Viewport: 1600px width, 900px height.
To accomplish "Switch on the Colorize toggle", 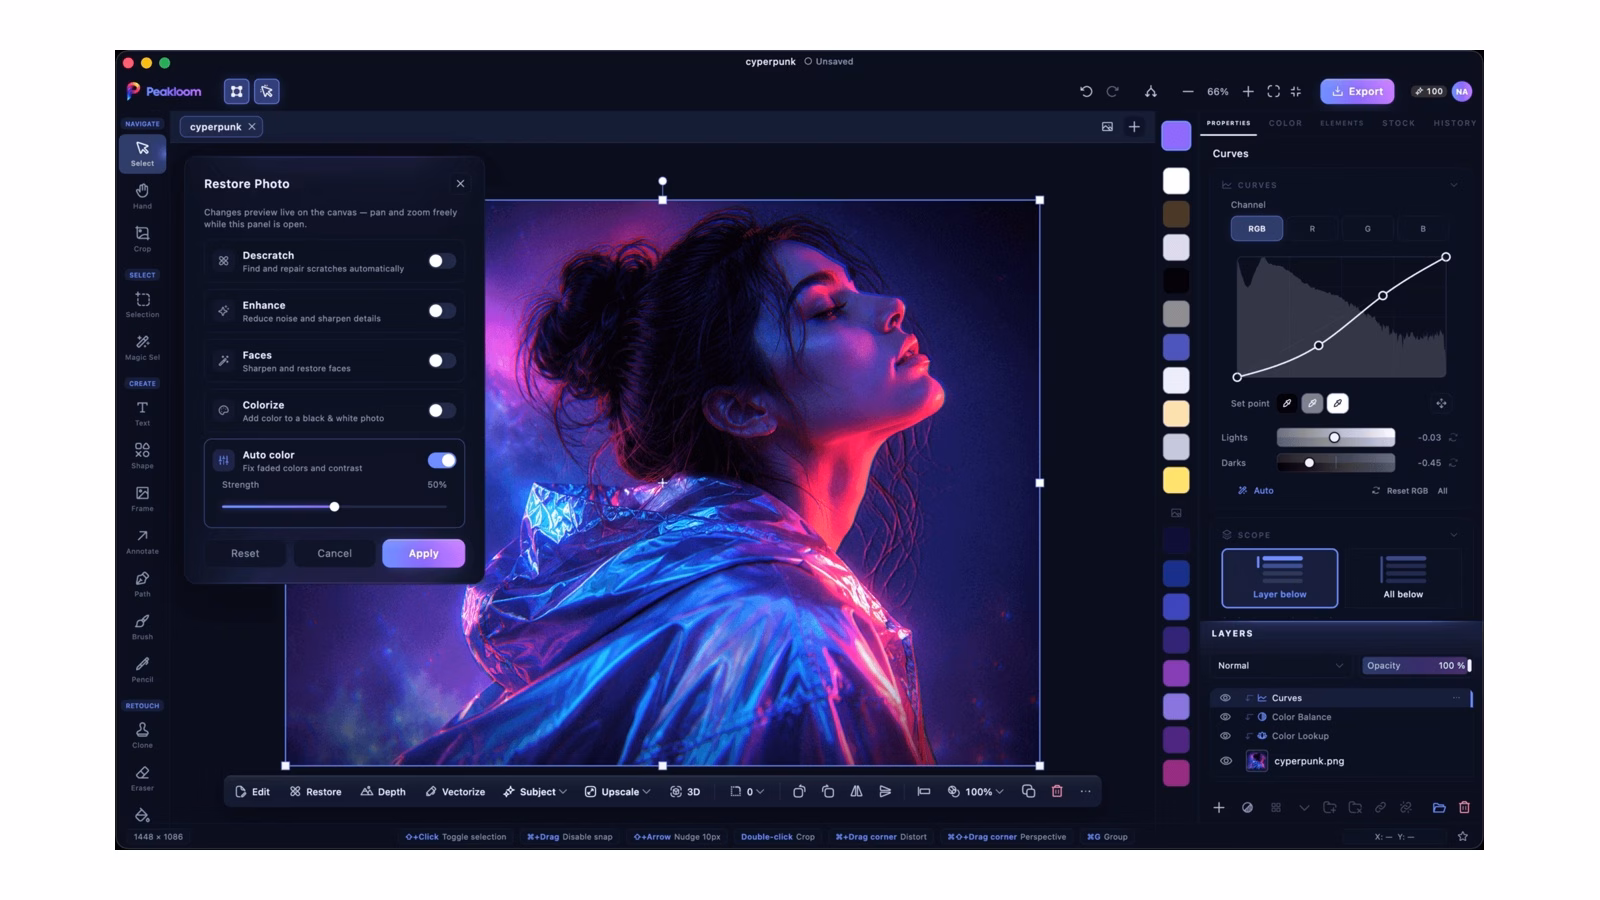I will click(x=441, y=410).
